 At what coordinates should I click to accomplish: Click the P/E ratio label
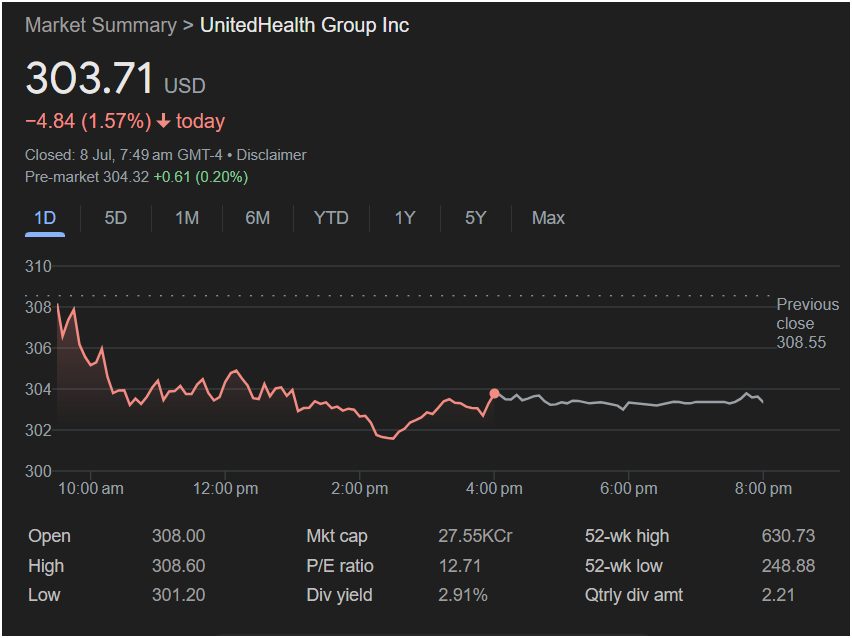click(x=340, y=566)
